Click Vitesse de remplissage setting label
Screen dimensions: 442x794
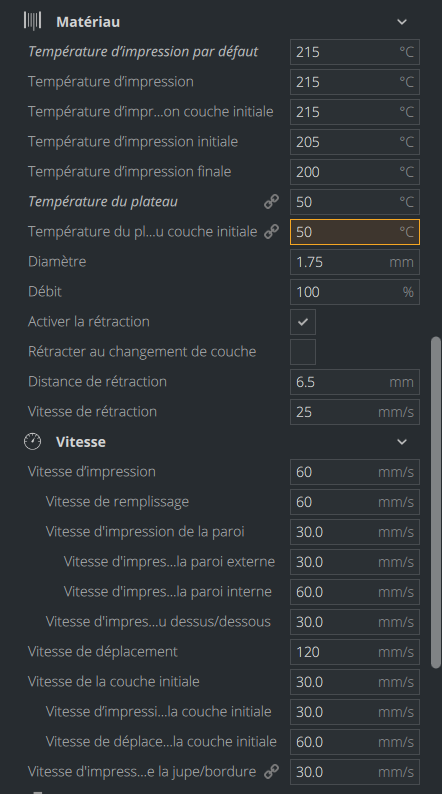coord(117,502)
